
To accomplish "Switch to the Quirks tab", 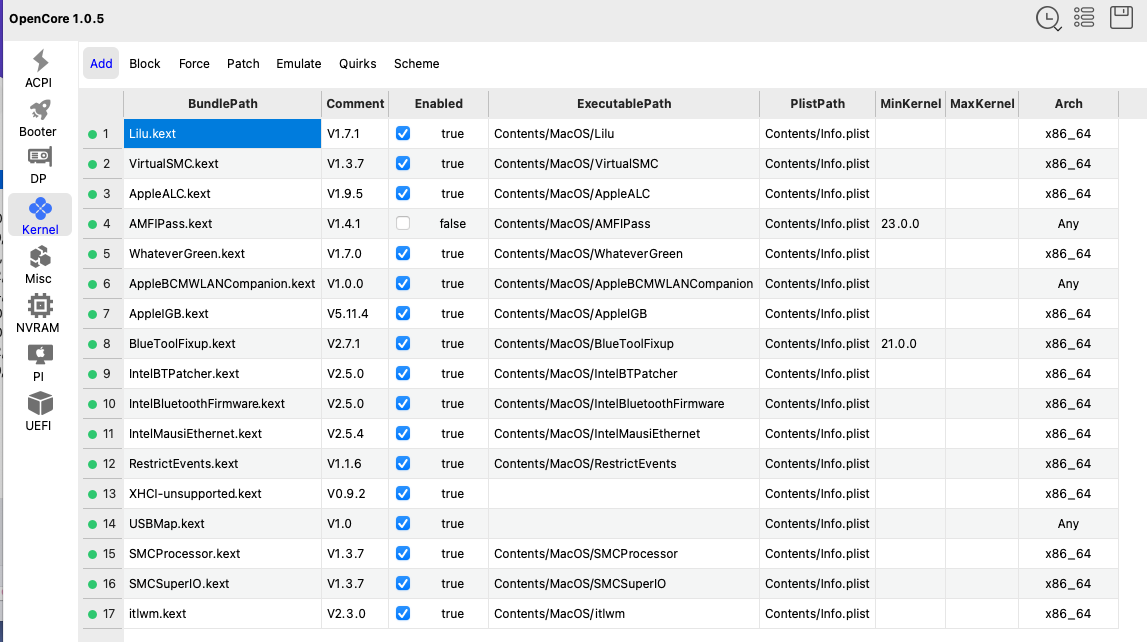I will [358, 63].
